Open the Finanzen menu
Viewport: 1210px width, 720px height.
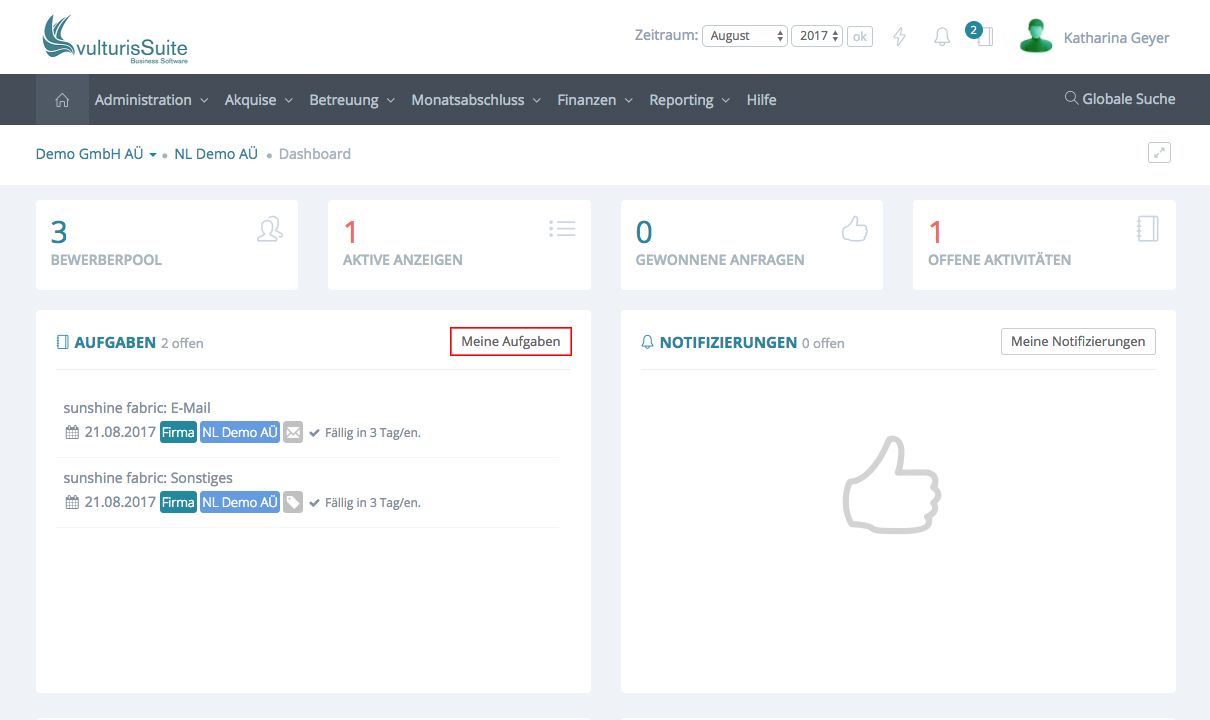[594, 100]
